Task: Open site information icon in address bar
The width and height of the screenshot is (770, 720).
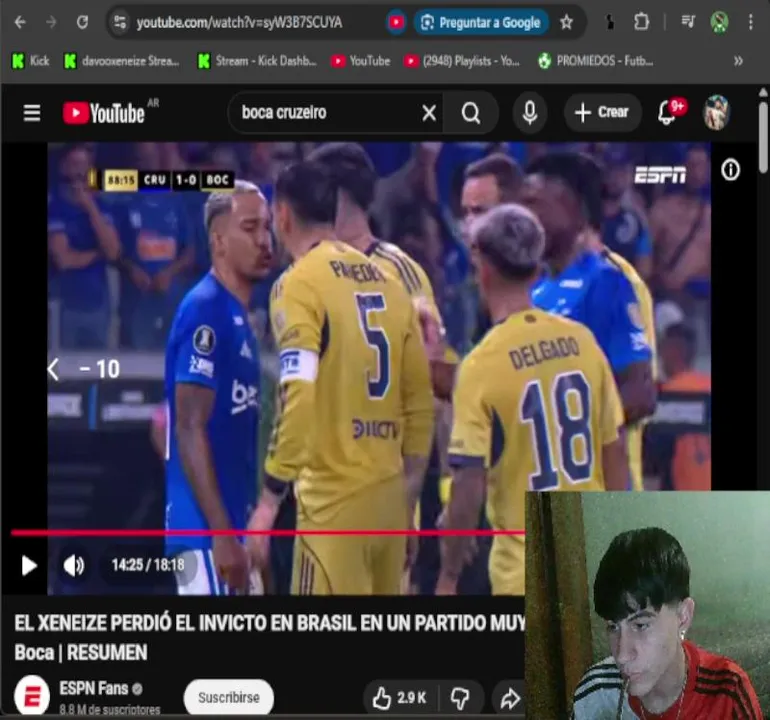Action: (x=120, y=22)
